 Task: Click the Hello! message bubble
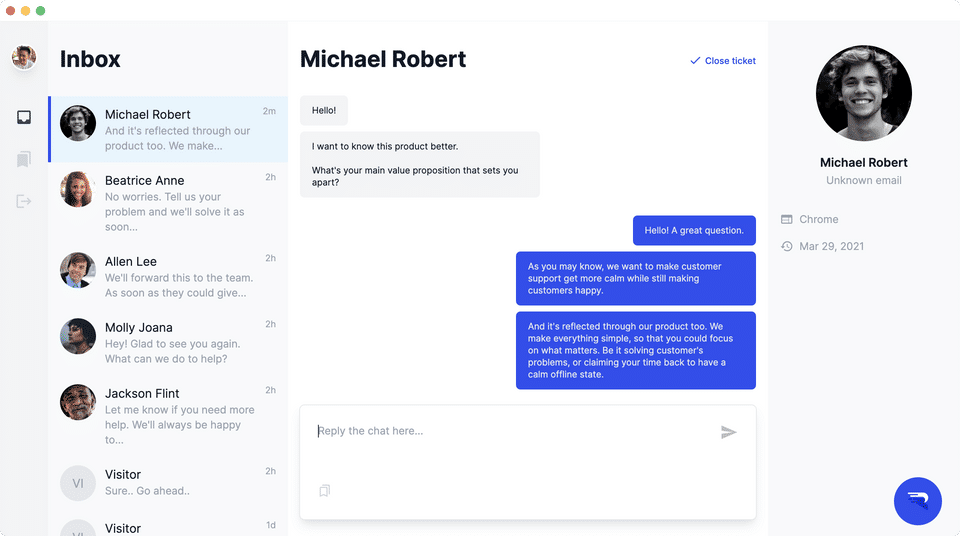tap(324, 110)
